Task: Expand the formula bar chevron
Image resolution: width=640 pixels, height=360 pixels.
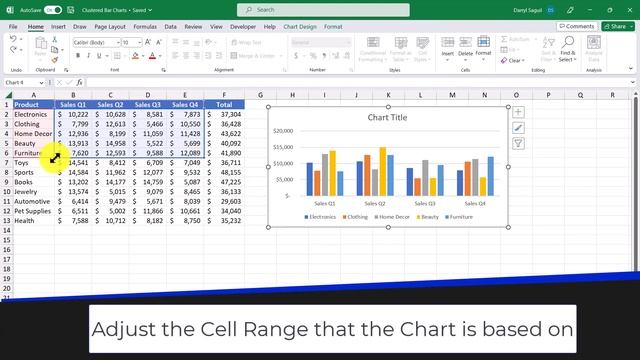Action: pyautogui.click(x=632, y=82)
